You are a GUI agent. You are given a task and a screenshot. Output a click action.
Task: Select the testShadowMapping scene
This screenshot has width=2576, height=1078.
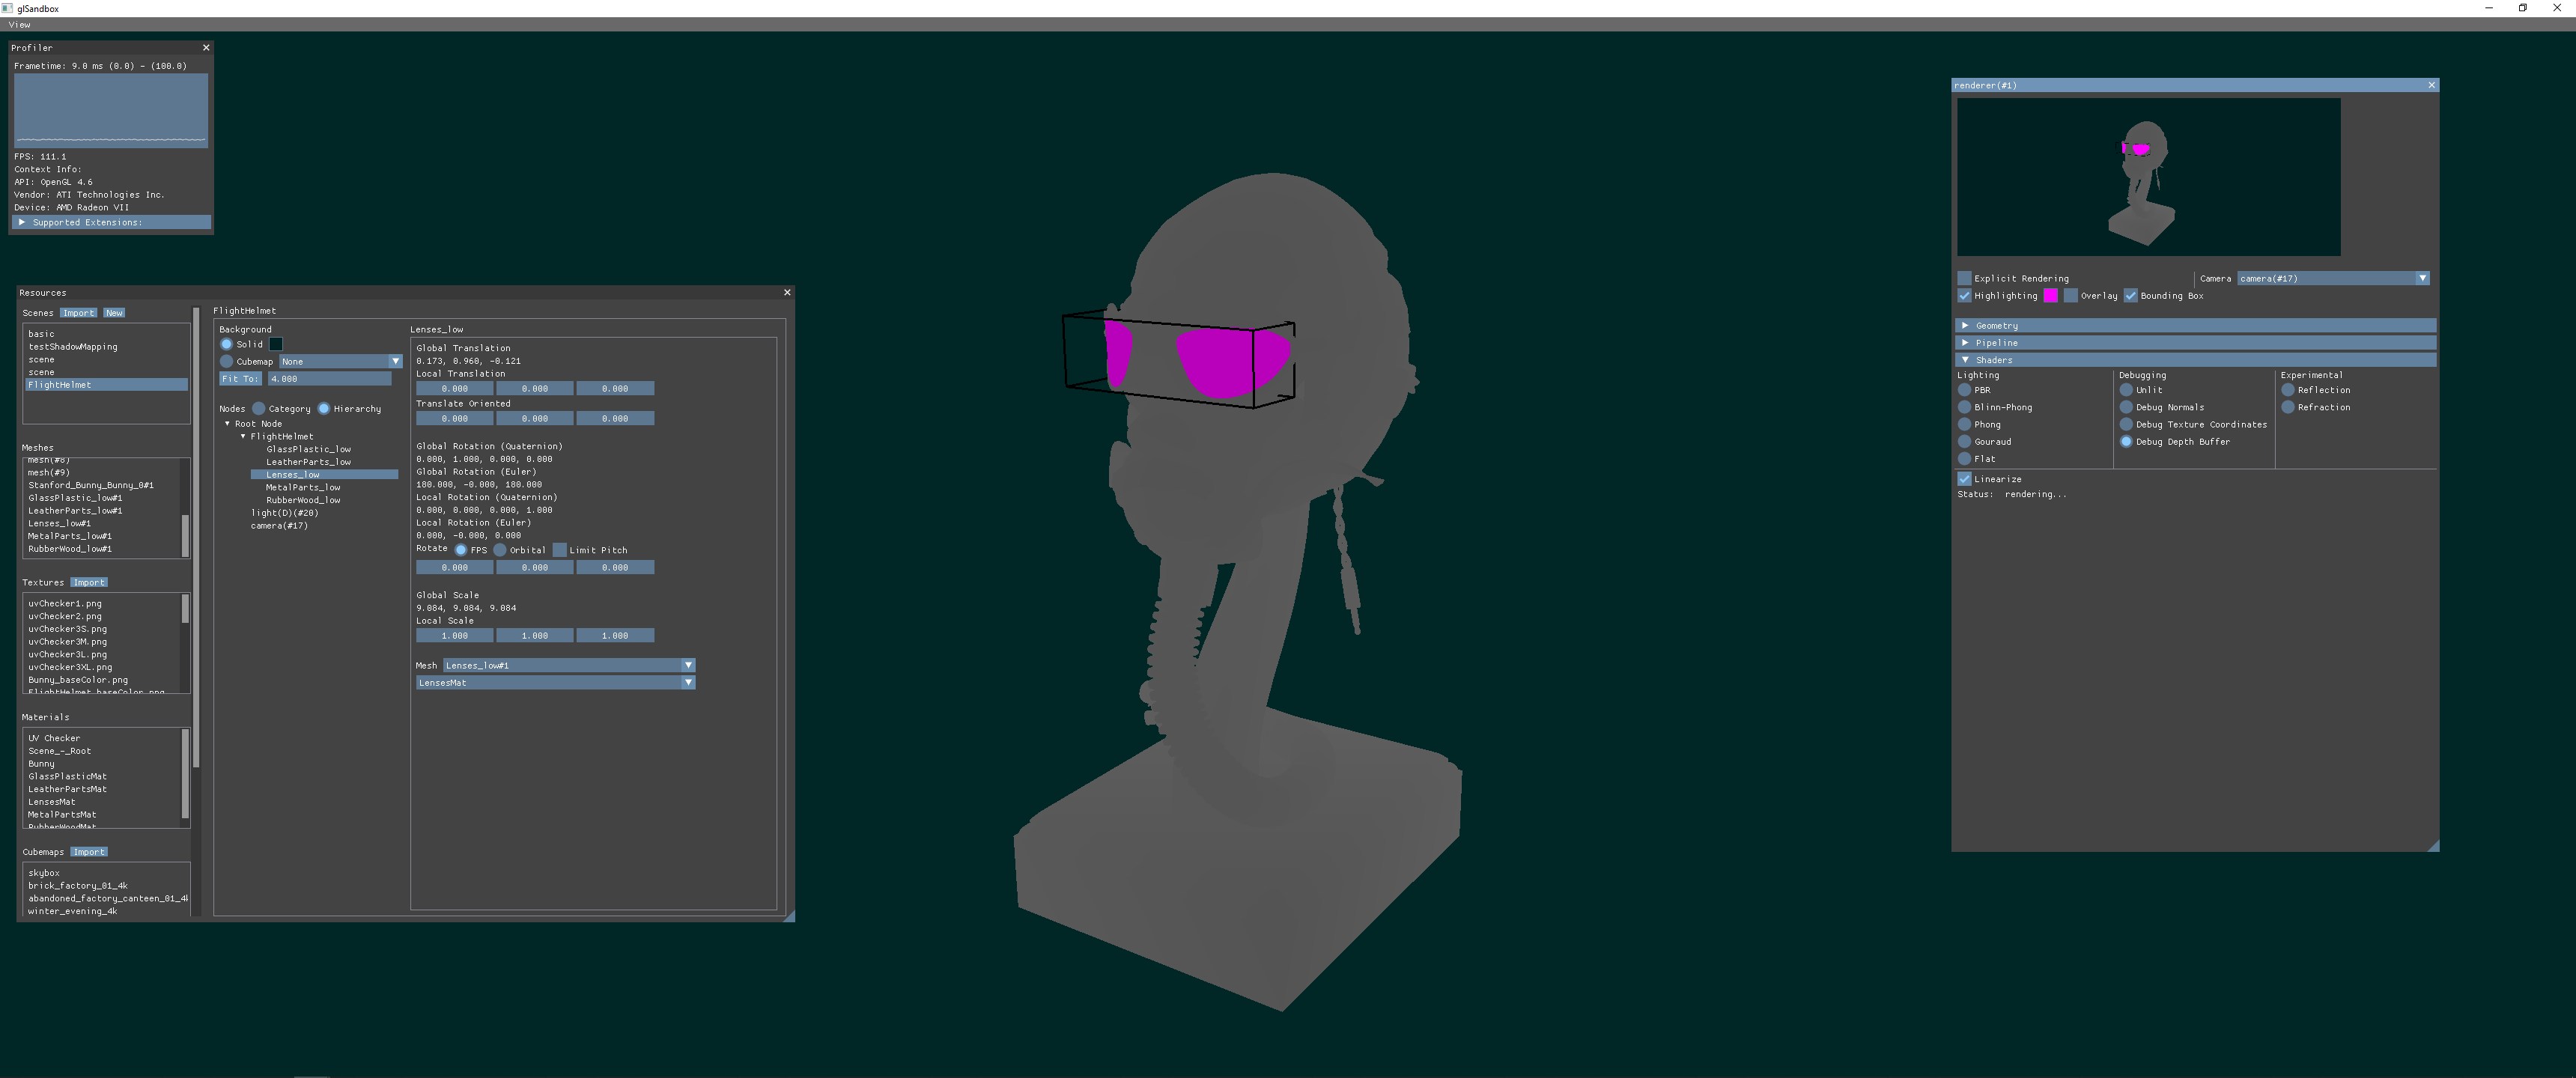pos(73,347)
